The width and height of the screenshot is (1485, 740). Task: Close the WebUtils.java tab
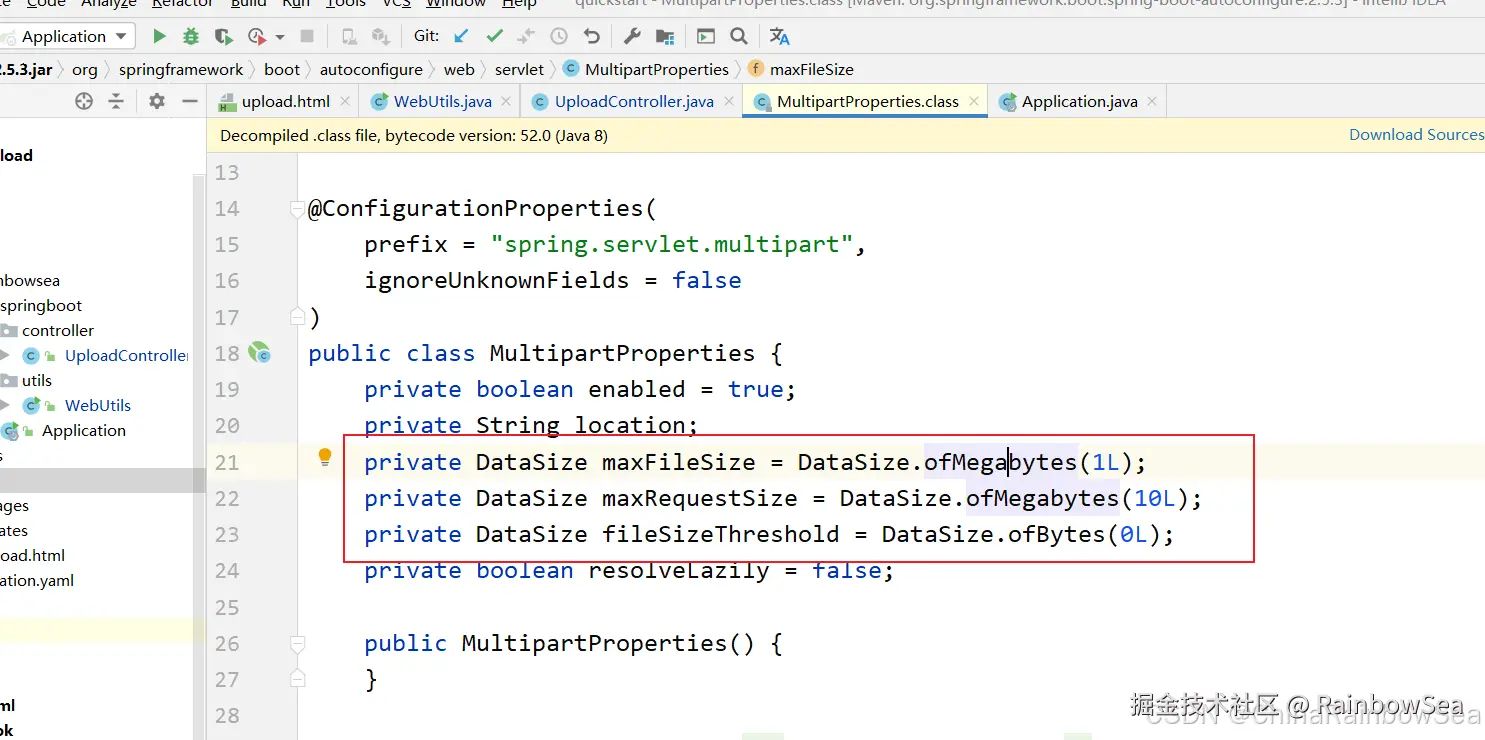[506, 101]
